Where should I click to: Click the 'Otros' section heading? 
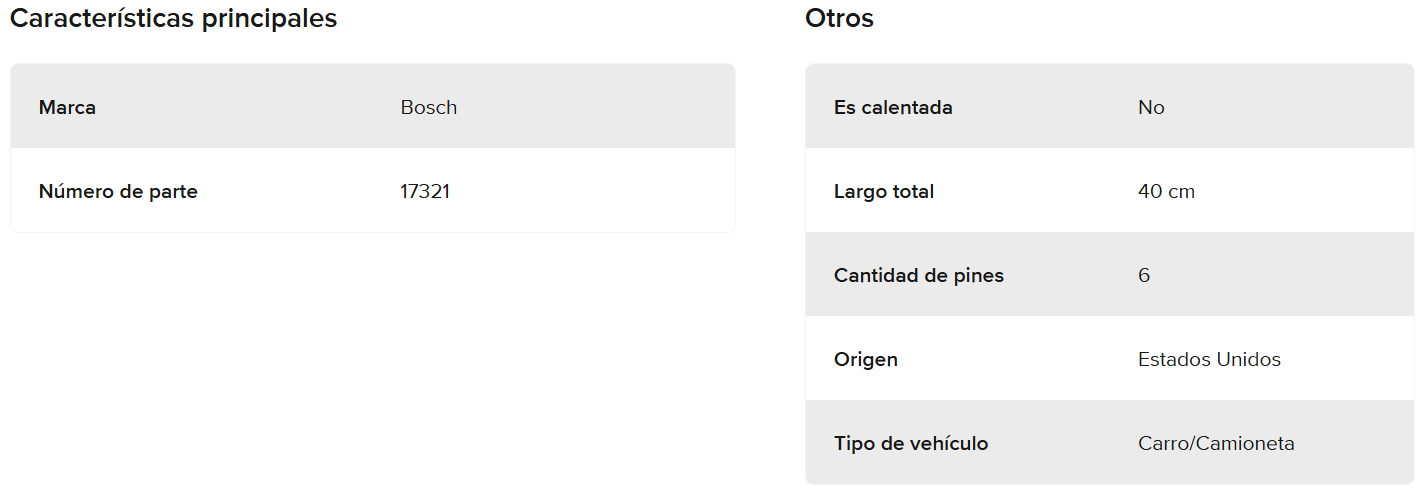(x=839, y=18)
